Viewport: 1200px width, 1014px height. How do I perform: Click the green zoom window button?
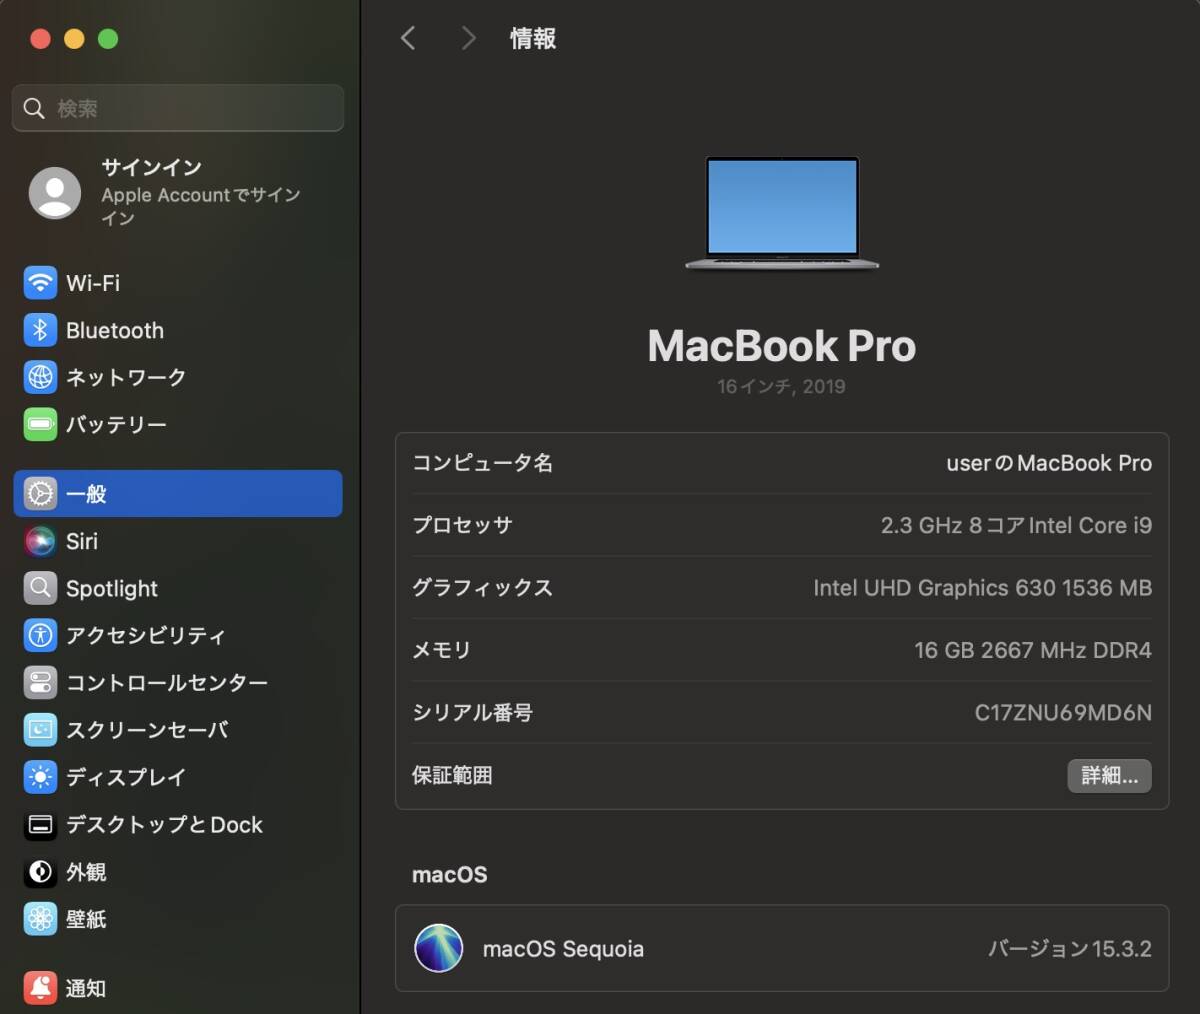108,39
